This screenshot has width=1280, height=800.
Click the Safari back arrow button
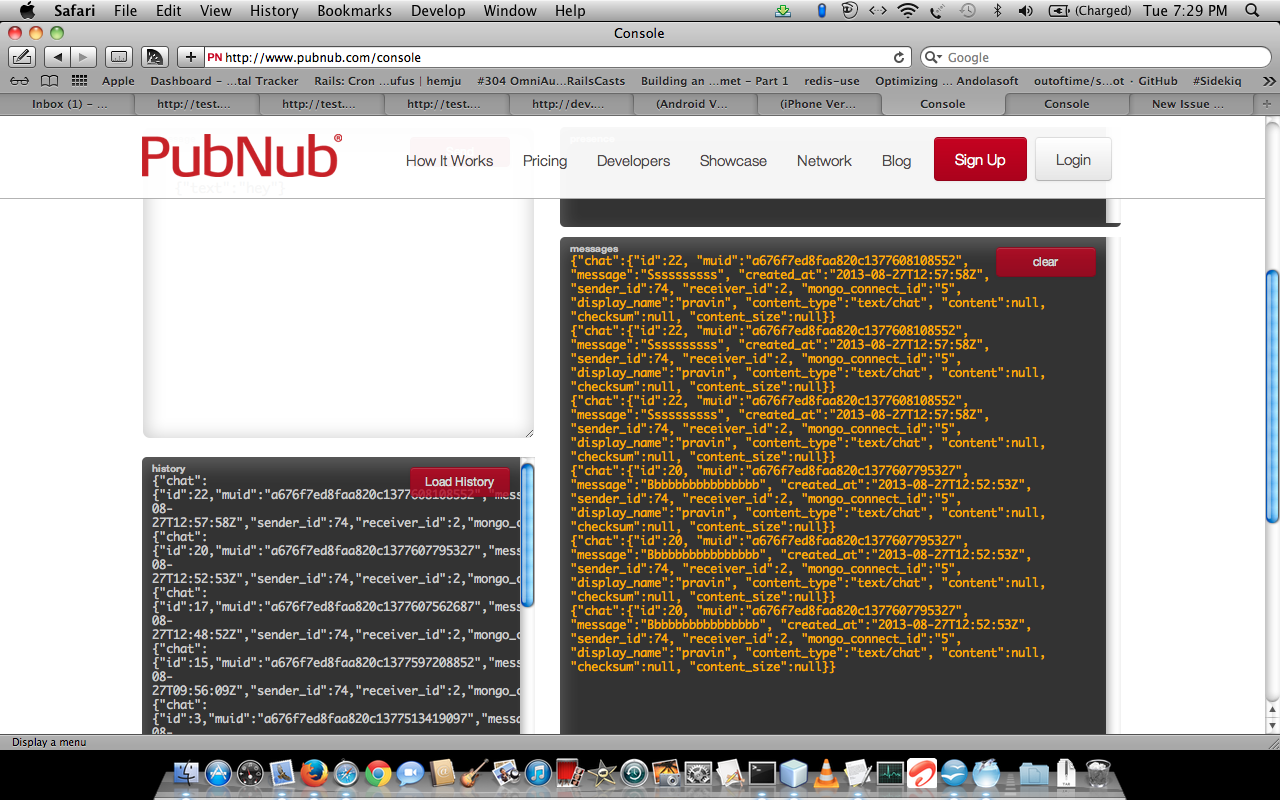[57, 57]
